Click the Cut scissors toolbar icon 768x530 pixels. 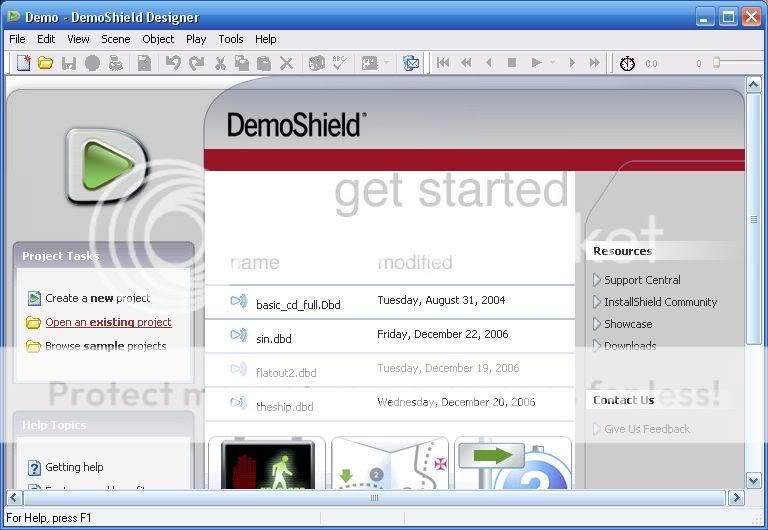click(220, 63)
